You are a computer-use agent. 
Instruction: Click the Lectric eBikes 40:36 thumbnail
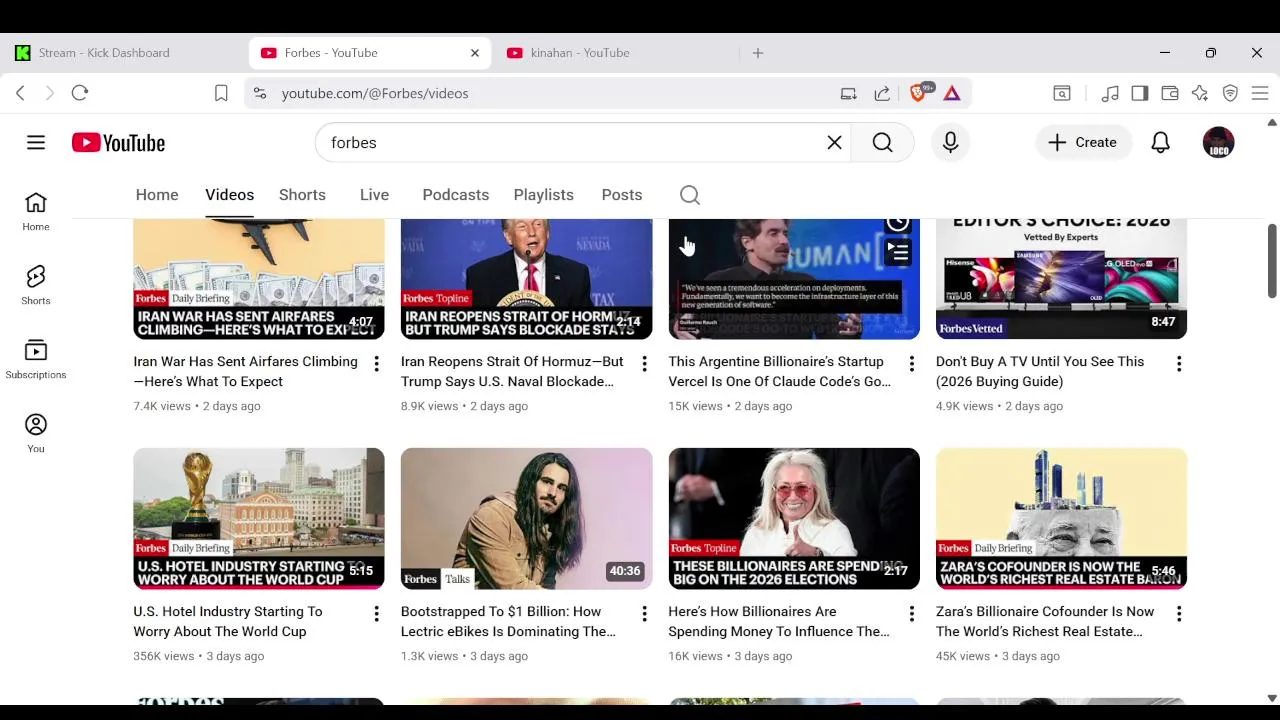point(526,518)
